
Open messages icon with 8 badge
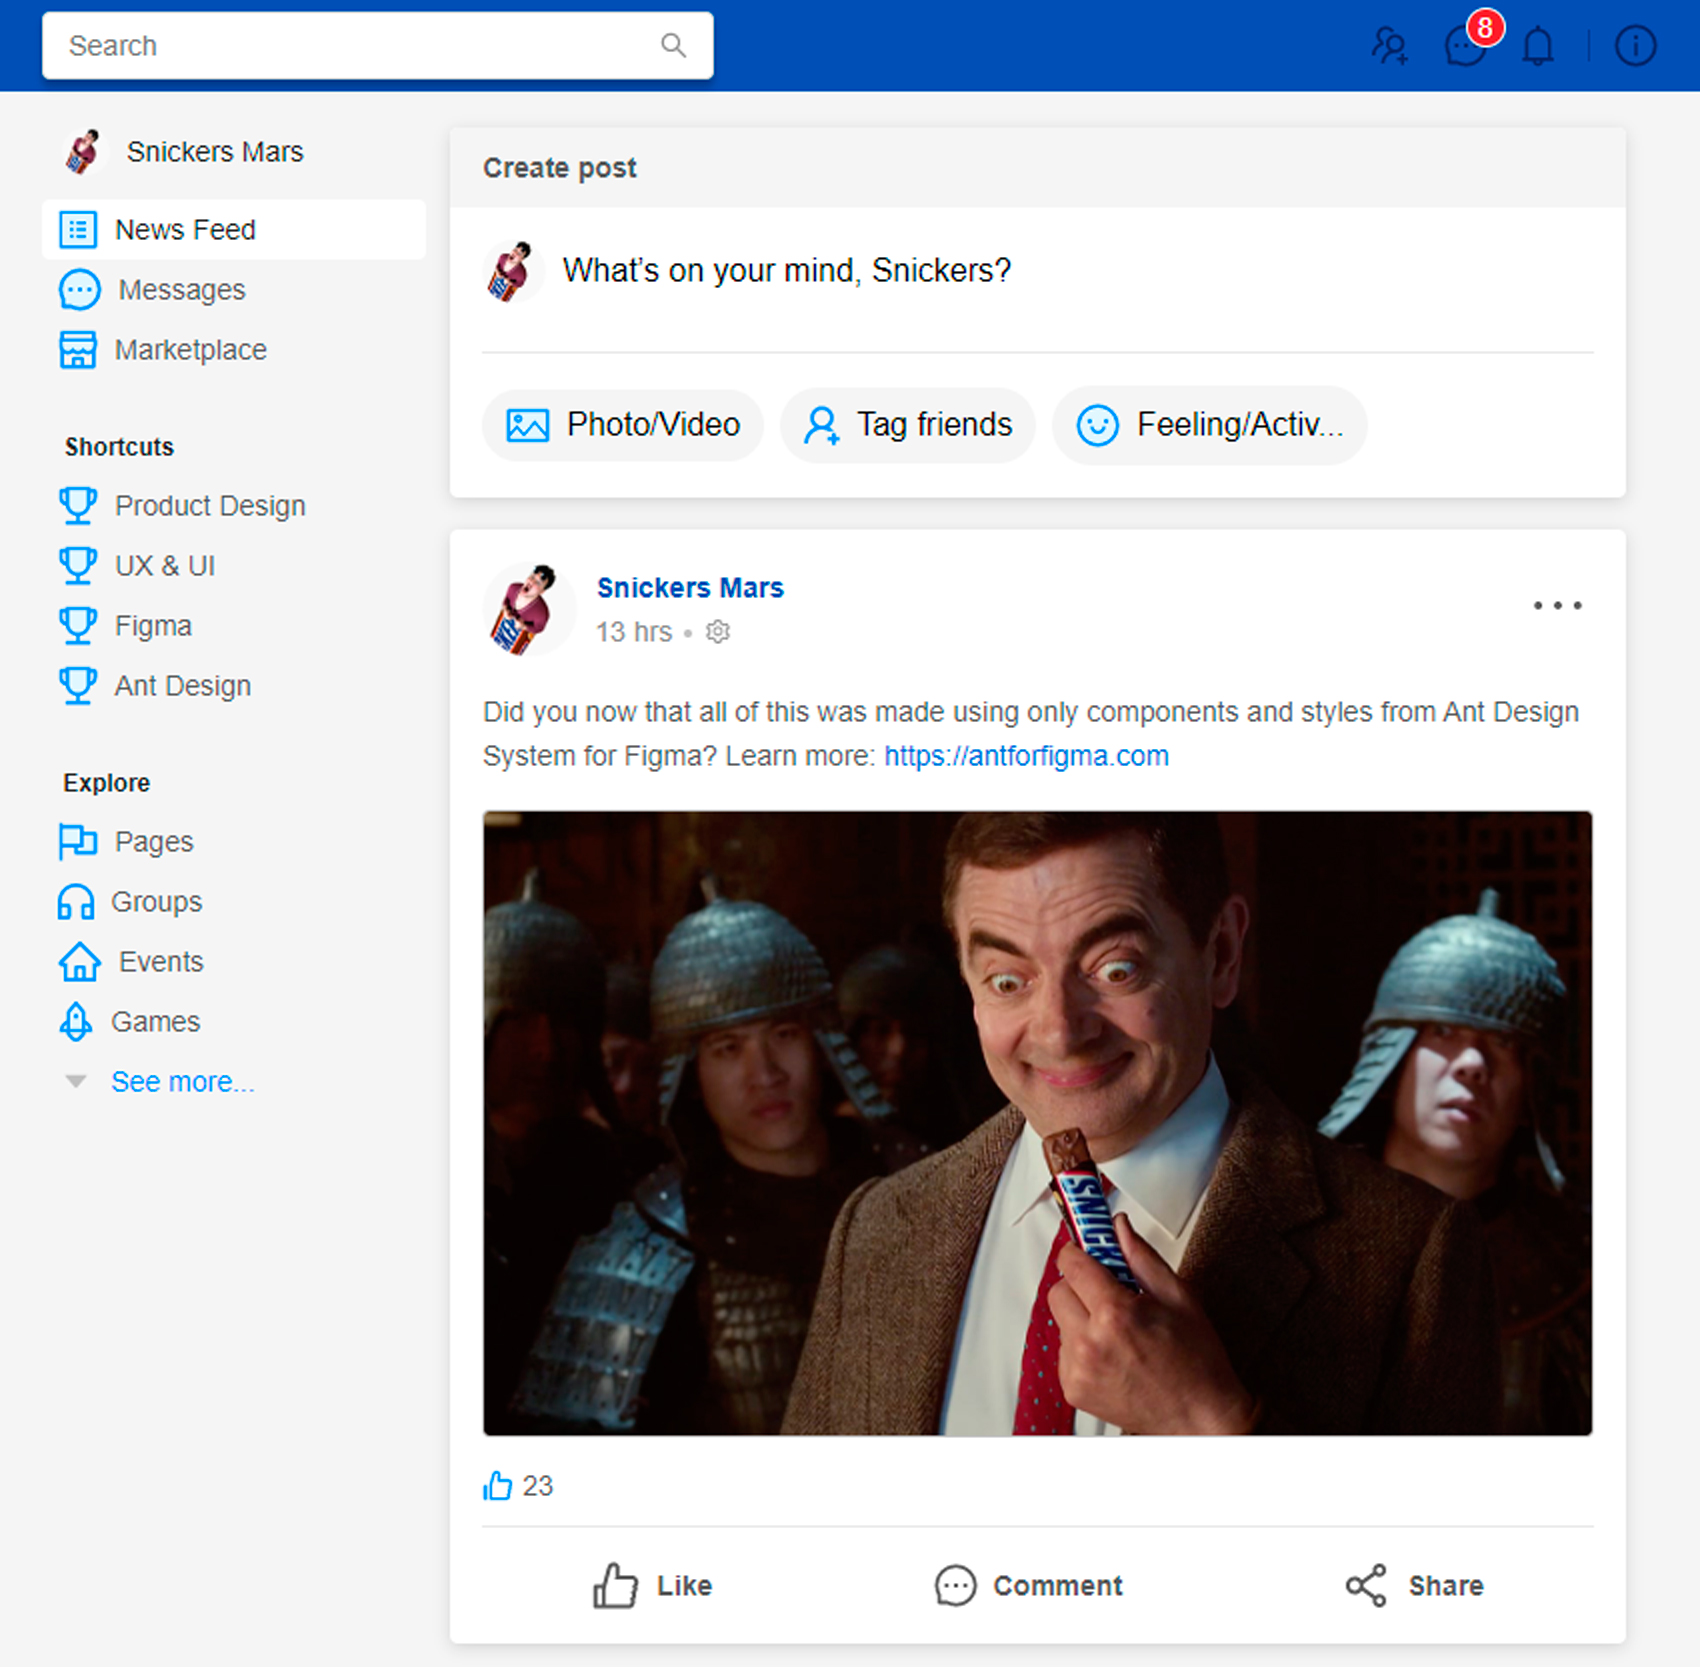(1467, 44)
